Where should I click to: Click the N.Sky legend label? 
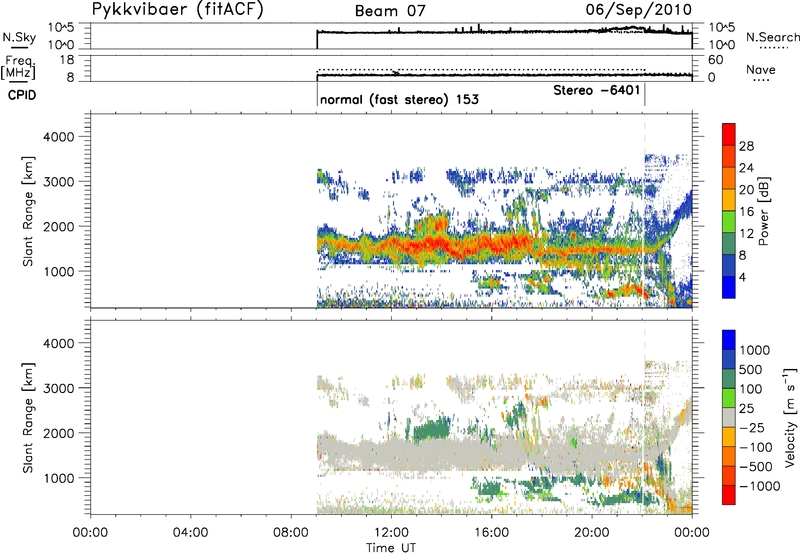click(x=19, y=37)
